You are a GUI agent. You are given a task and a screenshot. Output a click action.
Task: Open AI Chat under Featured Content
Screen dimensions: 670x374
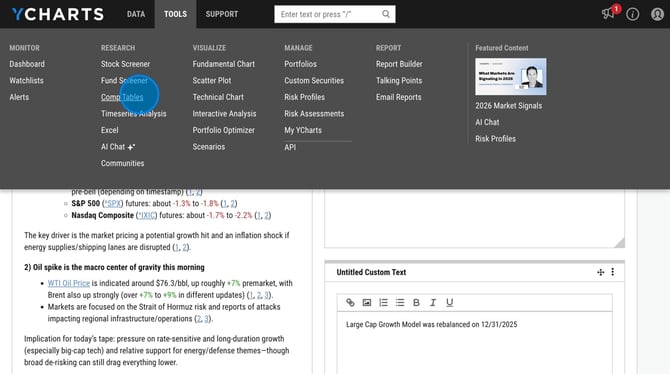coord(487,122)
